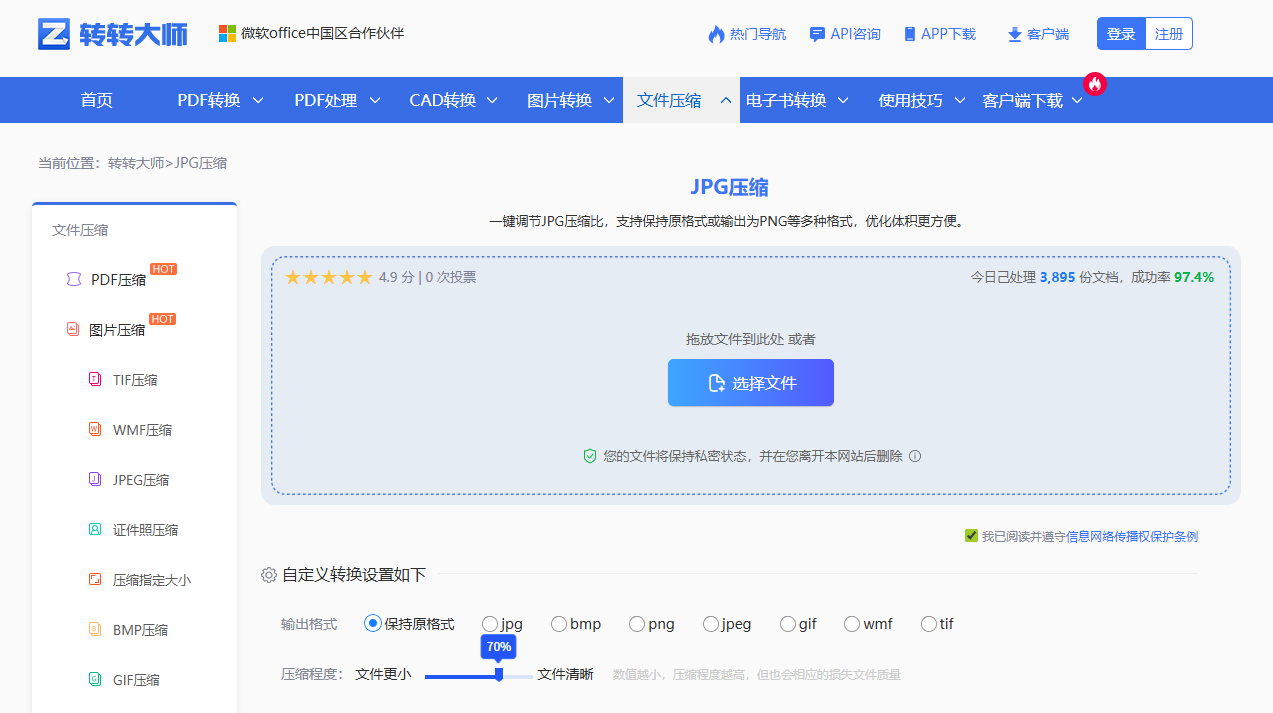Click the 0 次投票 vote text
The width and height of the screenshot is (1273, 713).
451,277
